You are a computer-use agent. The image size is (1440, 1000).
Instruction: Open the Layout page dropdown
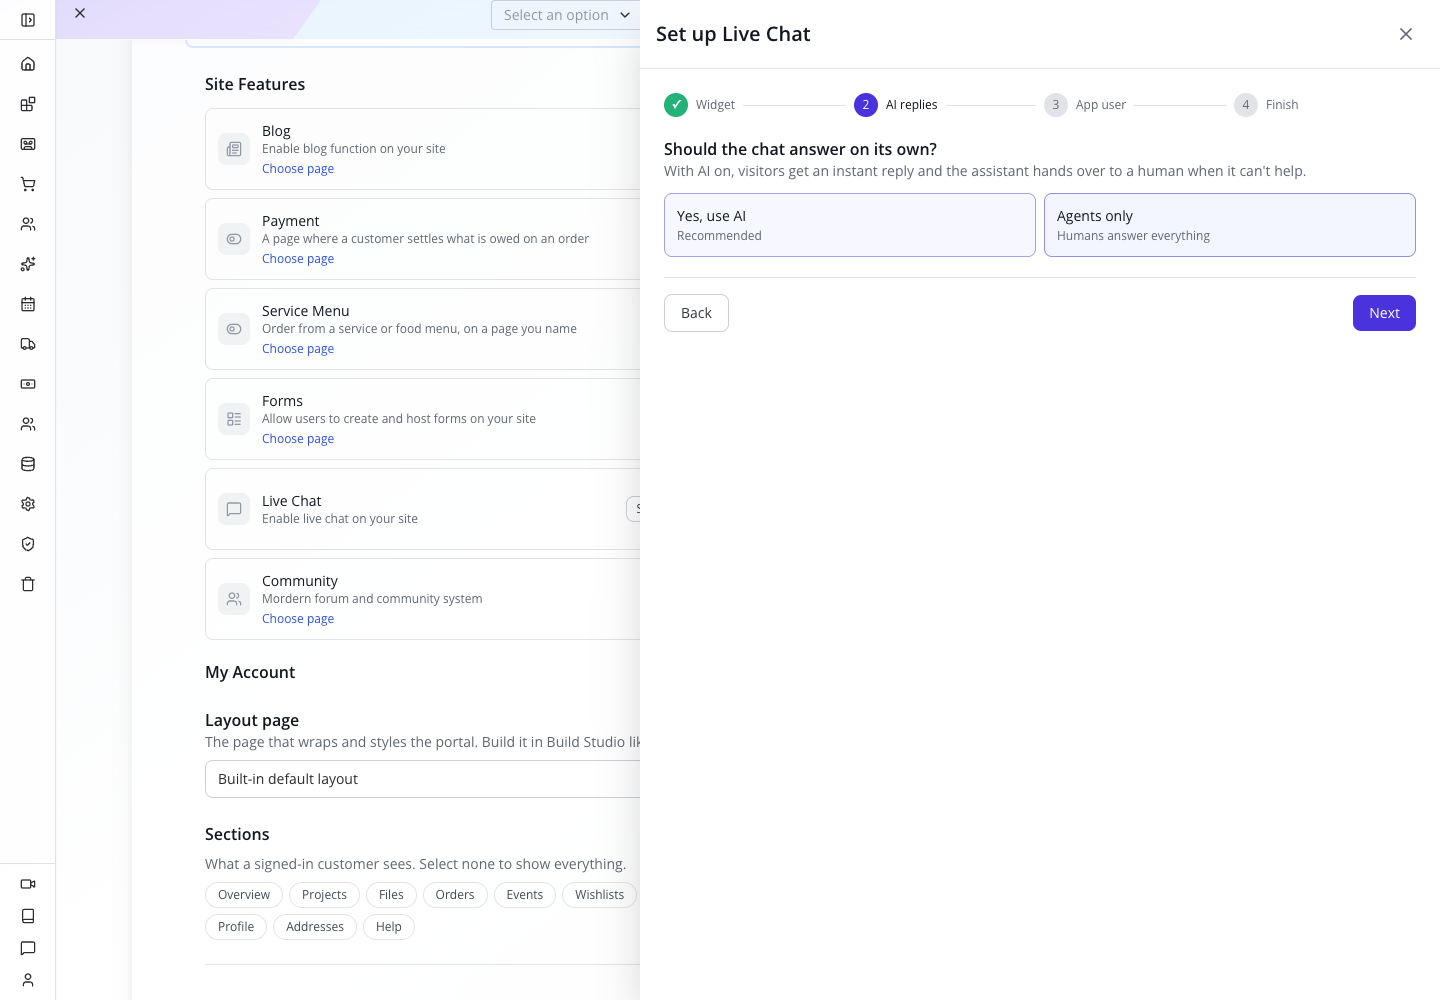coord(422,779)
